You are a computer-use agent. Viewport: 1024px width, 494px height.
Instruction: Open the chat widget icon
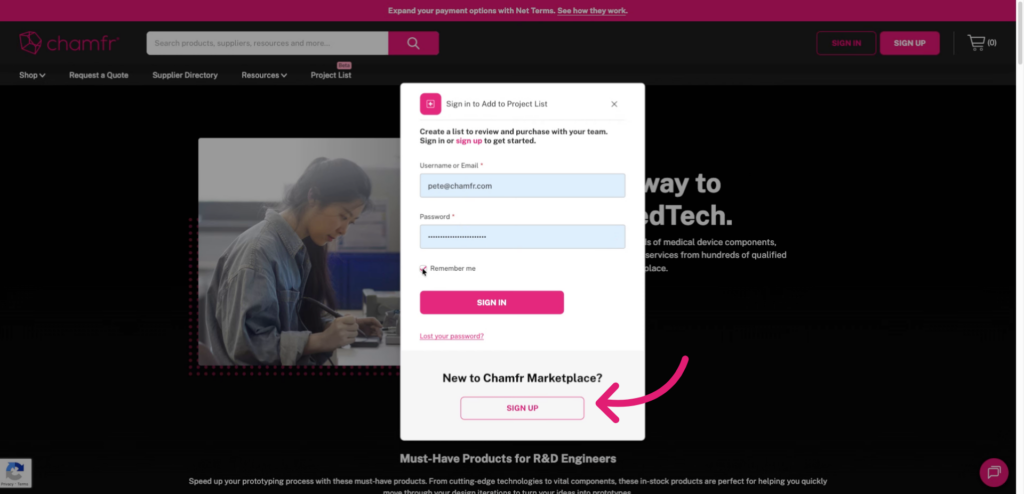click(993, 472)
